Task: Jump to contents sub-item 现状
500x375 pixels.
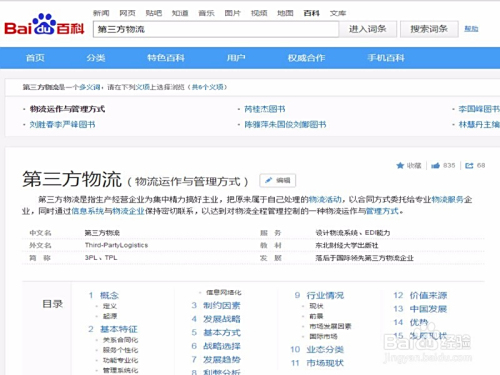Action: coord(316,306)
